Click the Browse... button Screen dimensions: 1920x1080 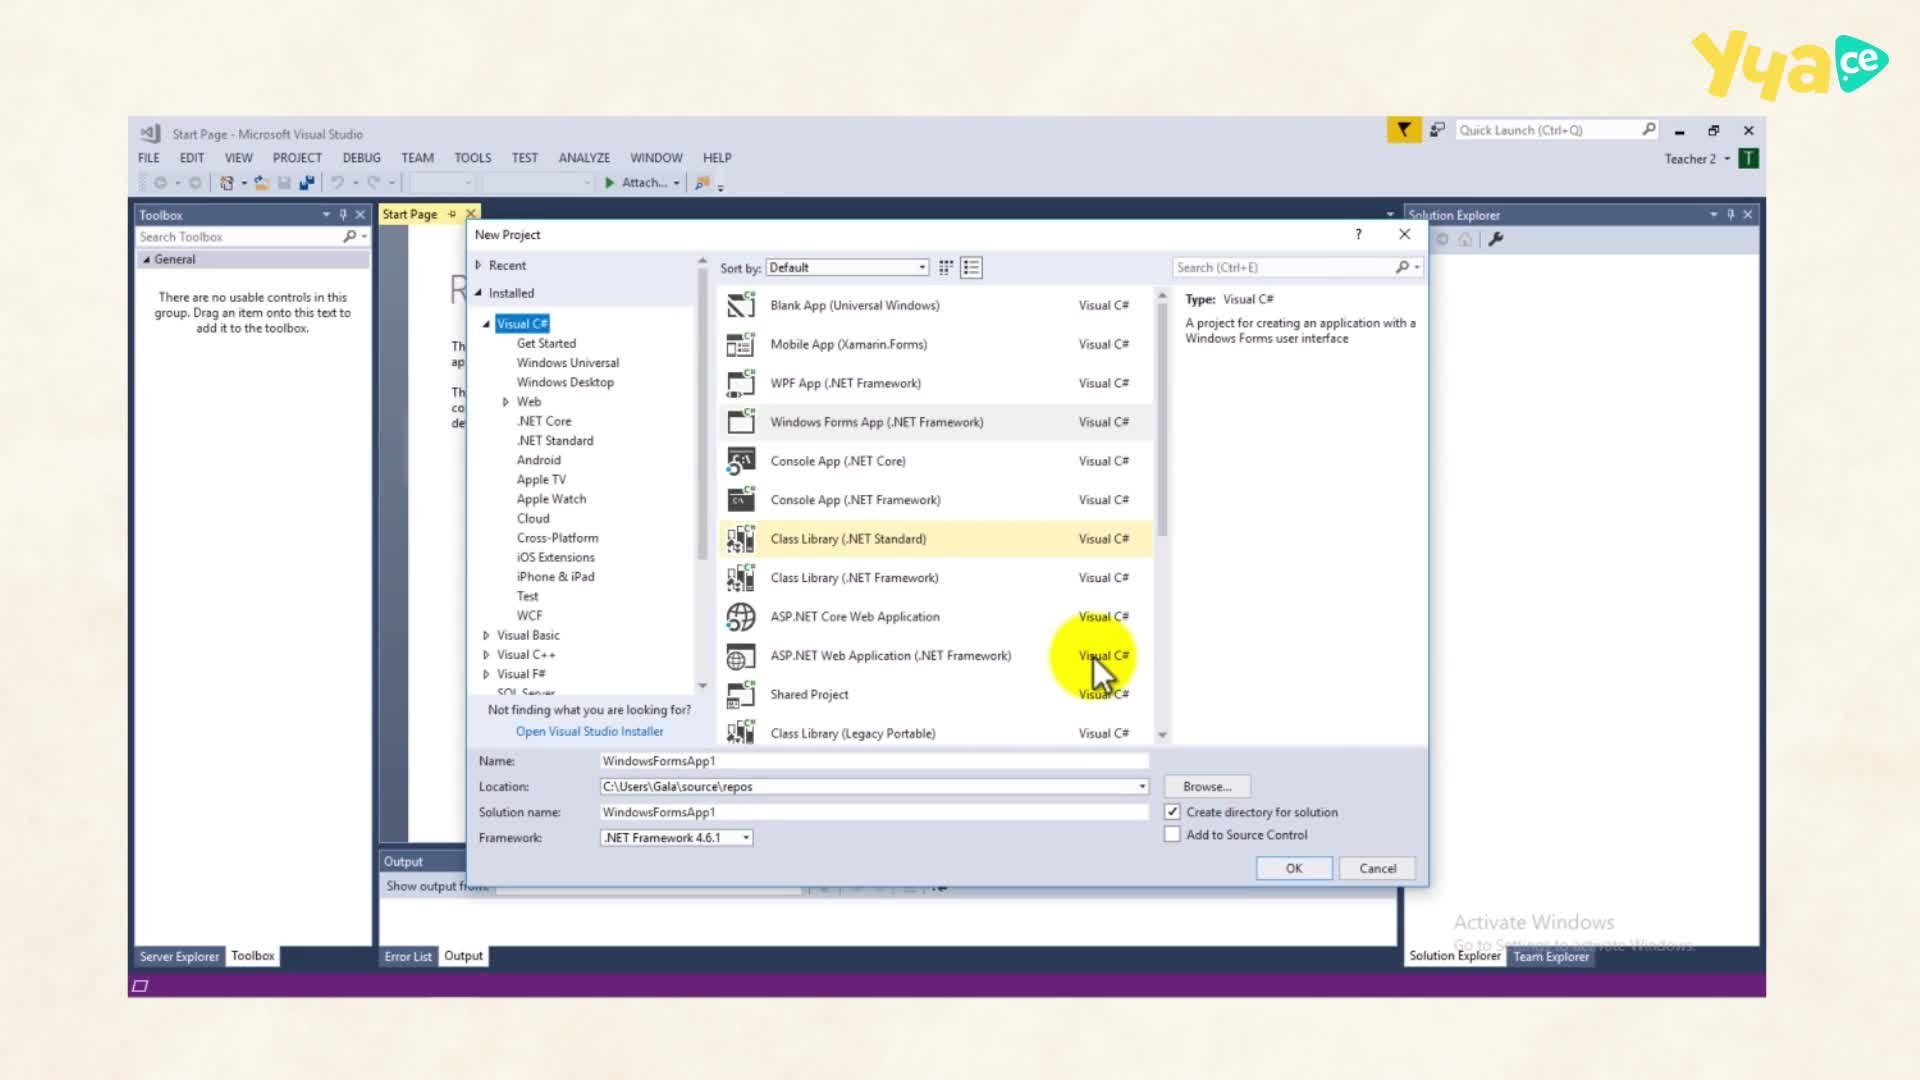[1207, 787]
